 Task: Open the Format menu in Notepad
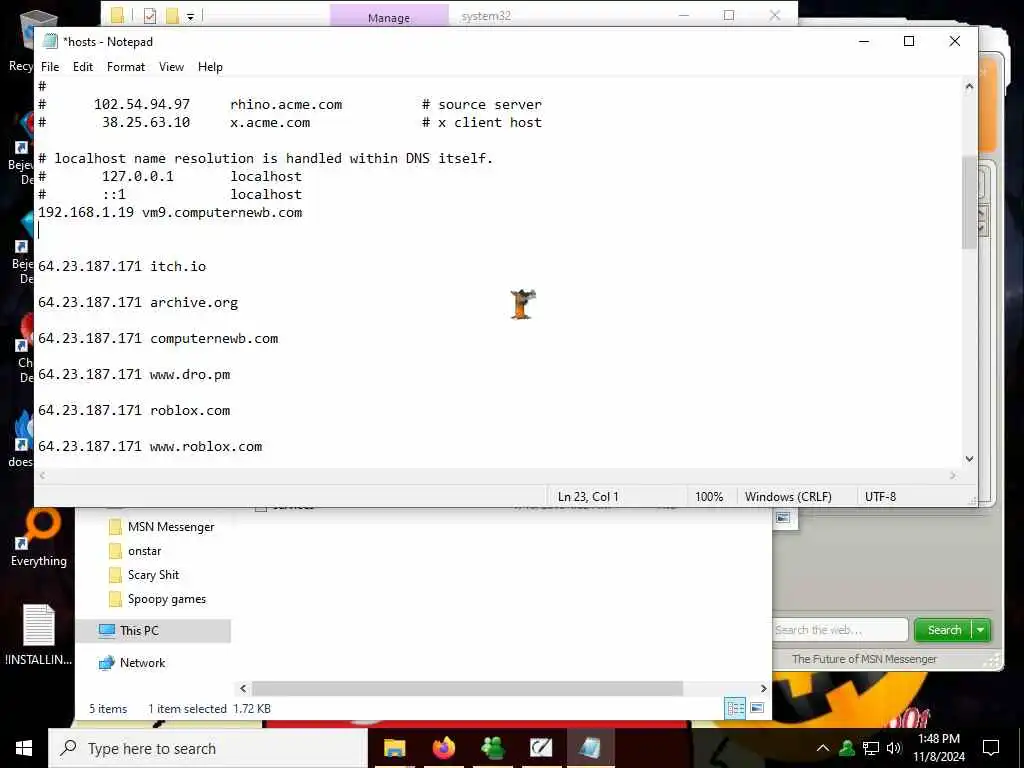coord(126,67)
